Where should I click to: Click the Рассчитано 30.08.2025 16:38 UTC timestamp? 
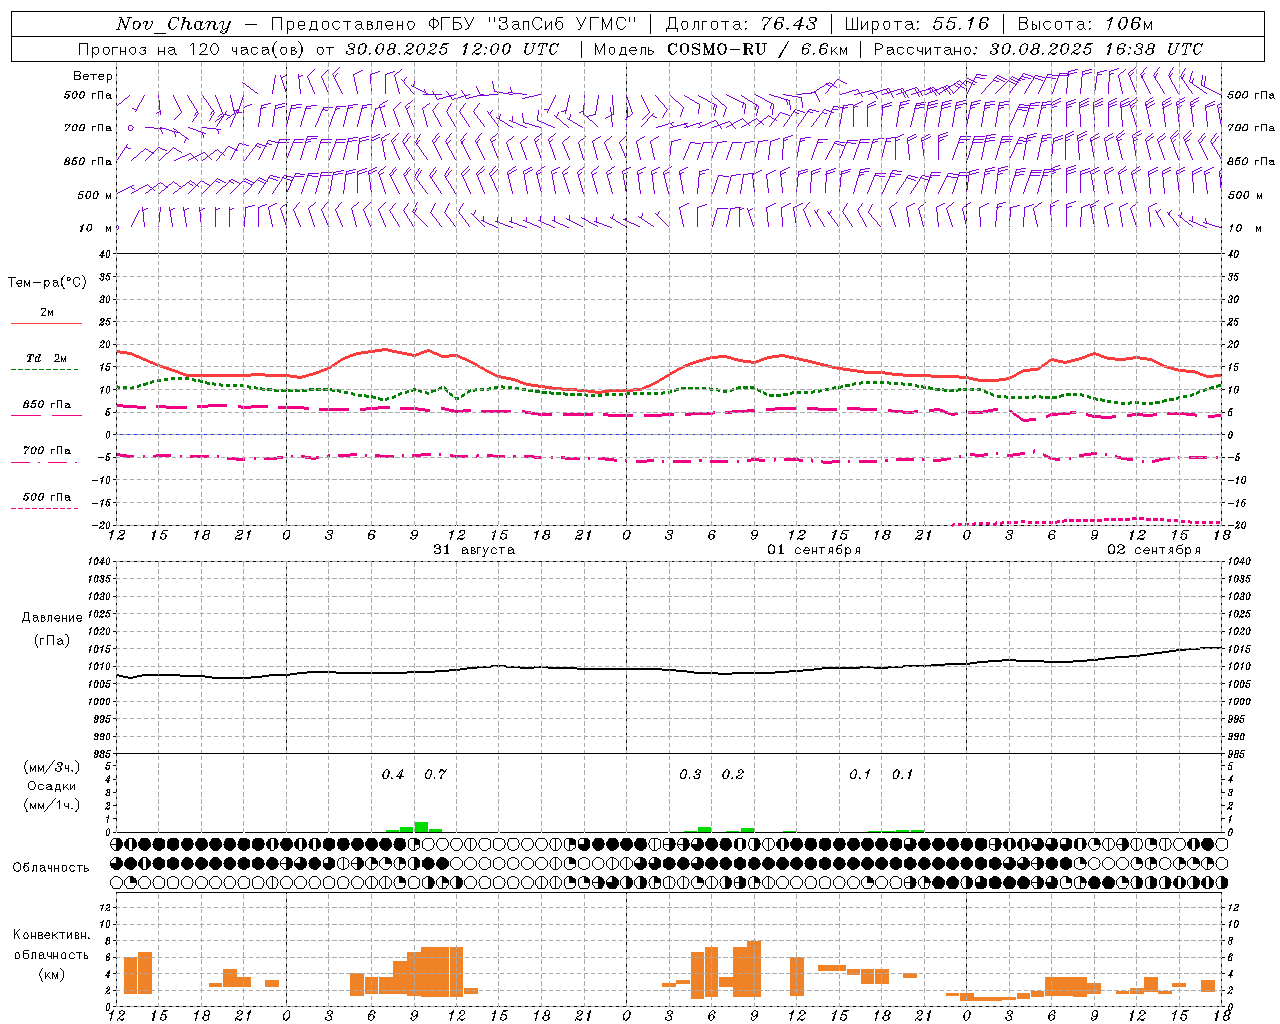point(1038,49)
